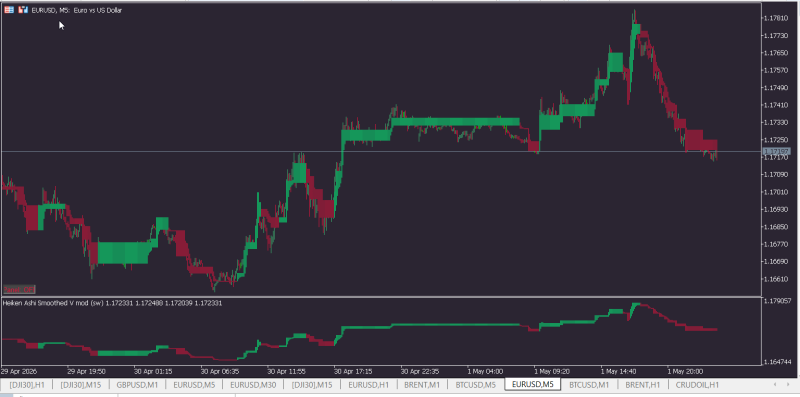
Task: Toggle the Panel OFF button on chart
Action: (19, 289)
